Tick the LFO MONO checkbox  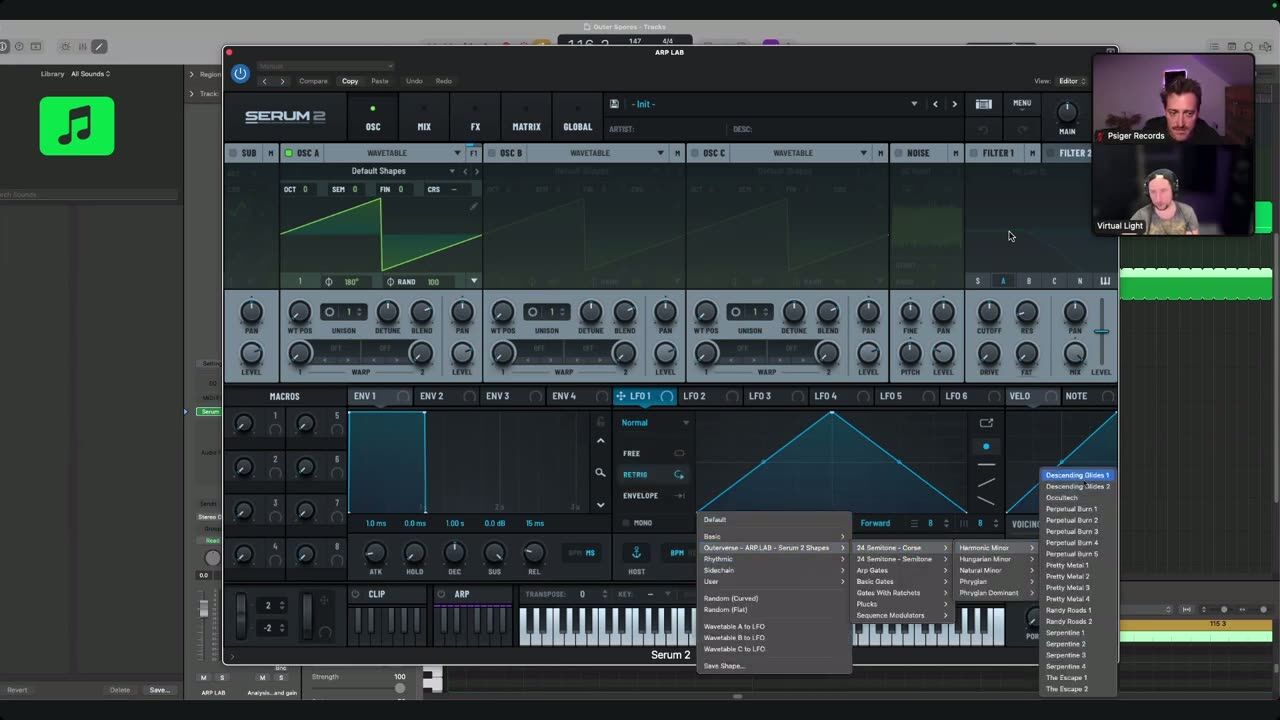pyautogui.click(x=626, y=523)
